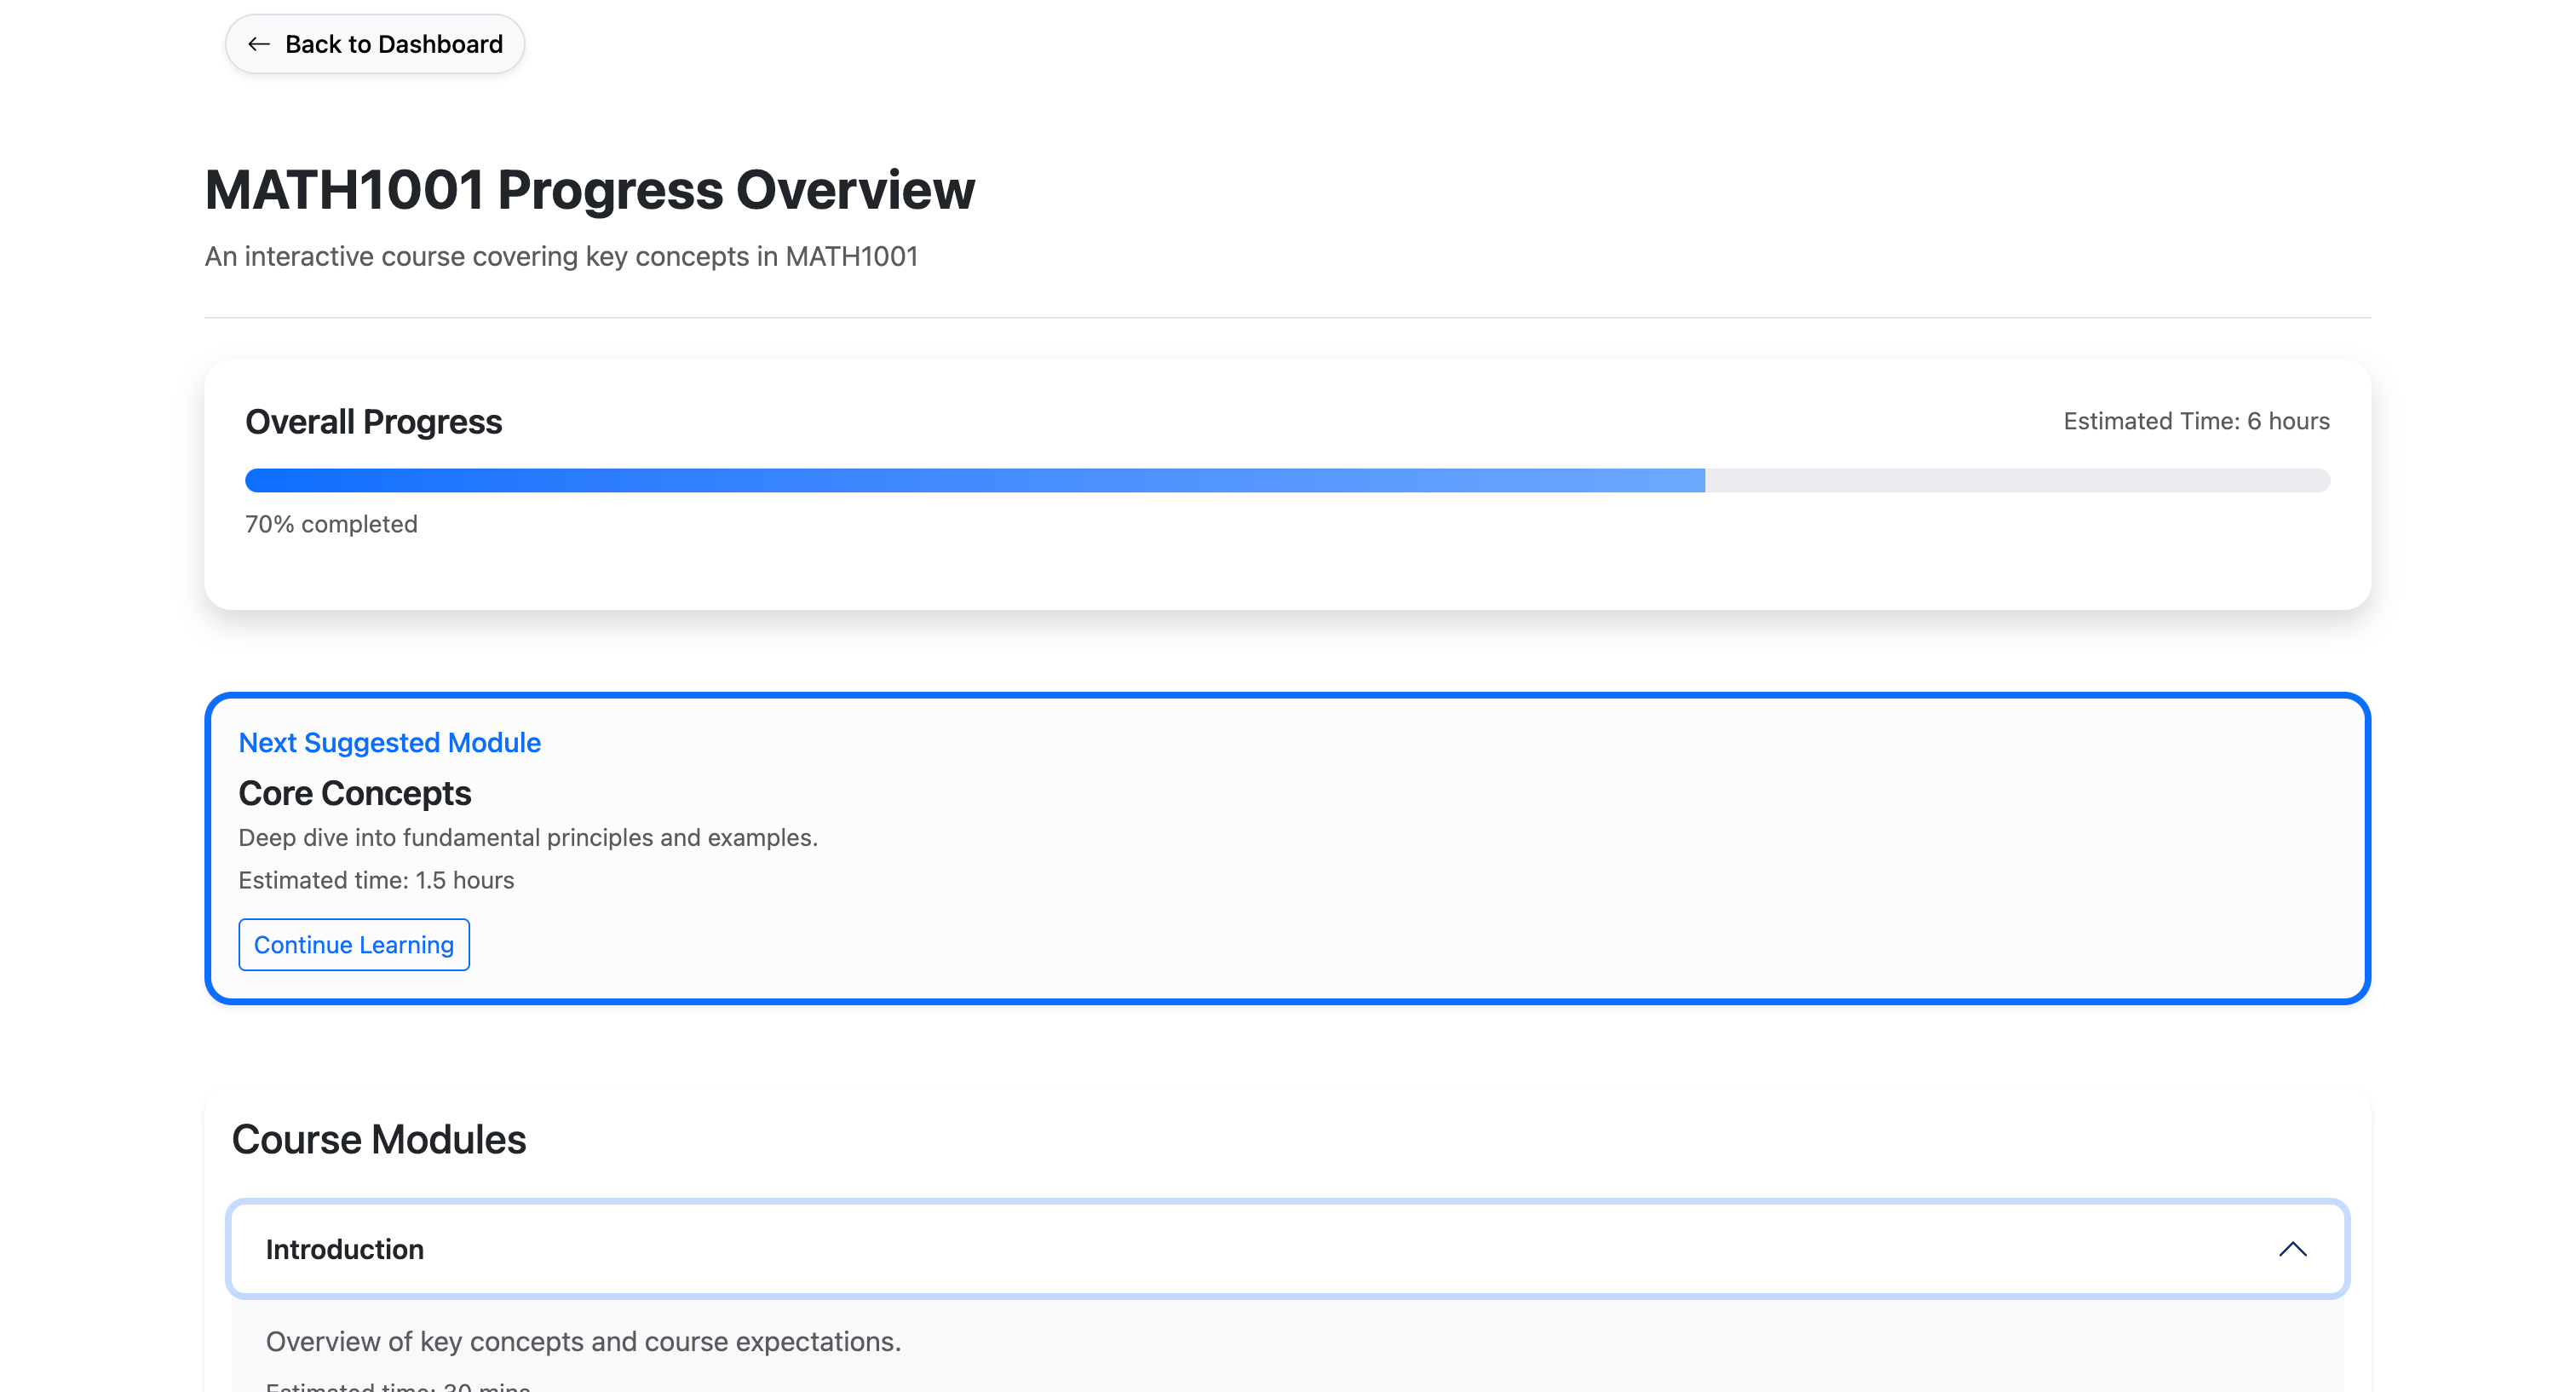Click the Estimated Time: 6 hours label
Viewport: 2576px width, 1392px height.
coord(2196,421)
